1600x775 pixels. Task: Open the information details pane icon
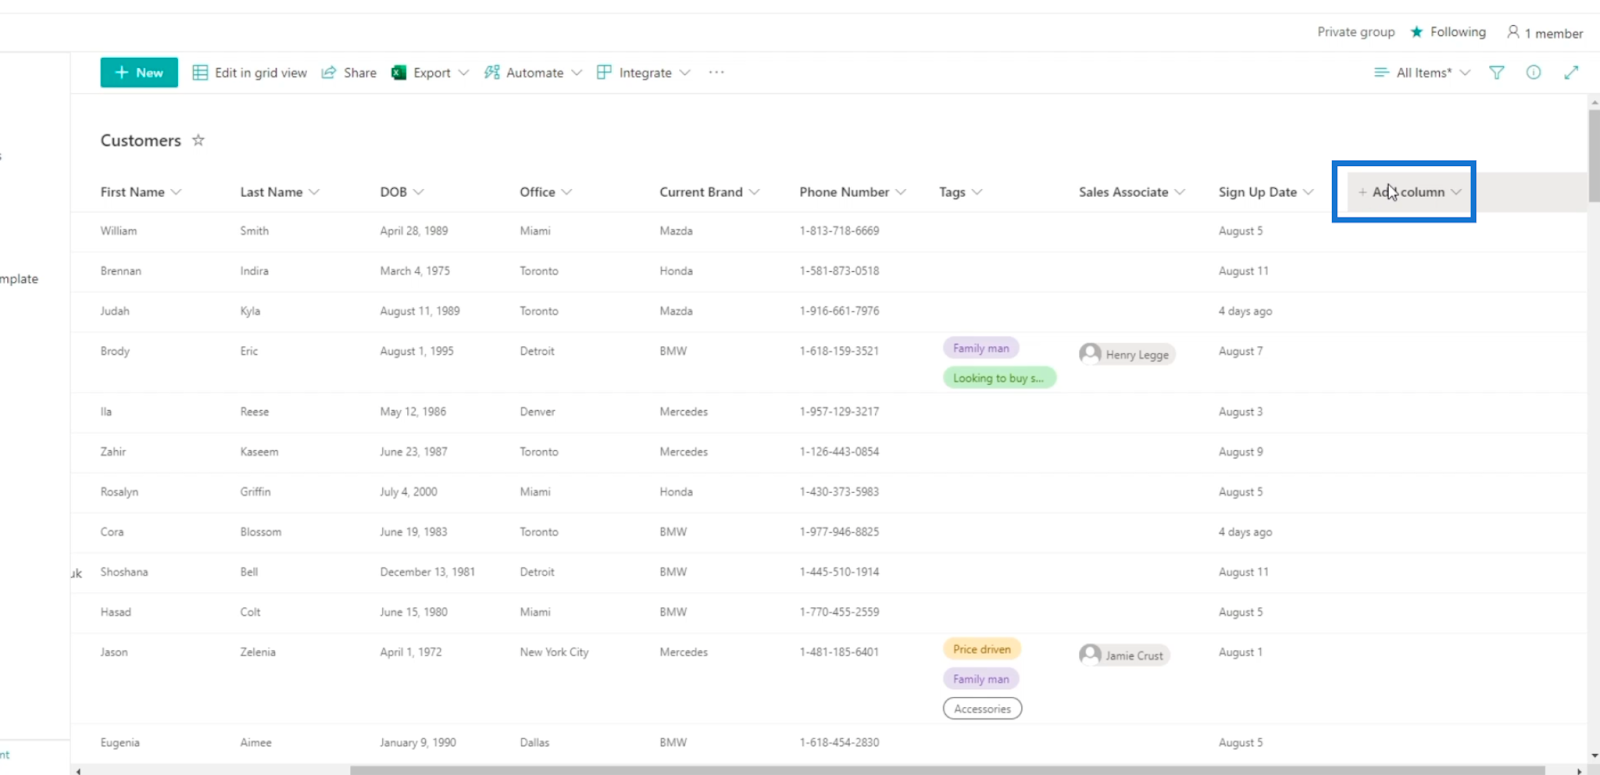1533,72
